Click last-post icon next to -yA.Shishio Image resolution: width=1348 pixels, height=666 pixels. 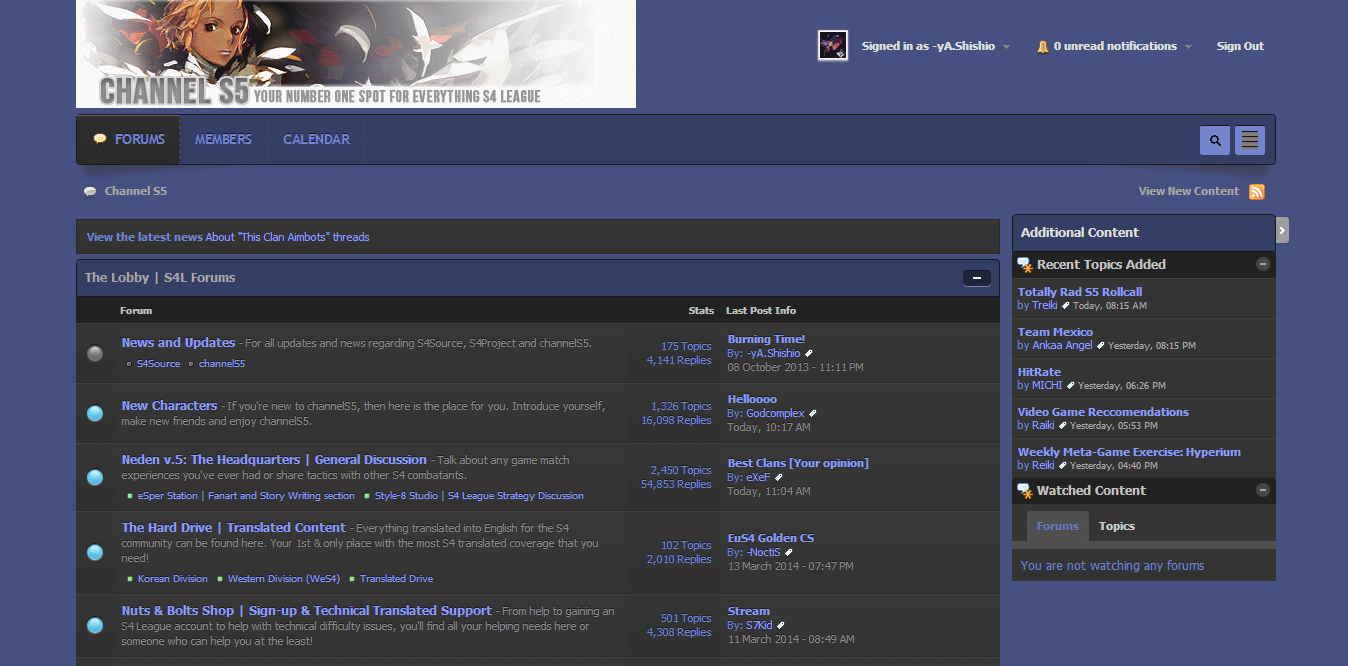(x=809, y=354)
